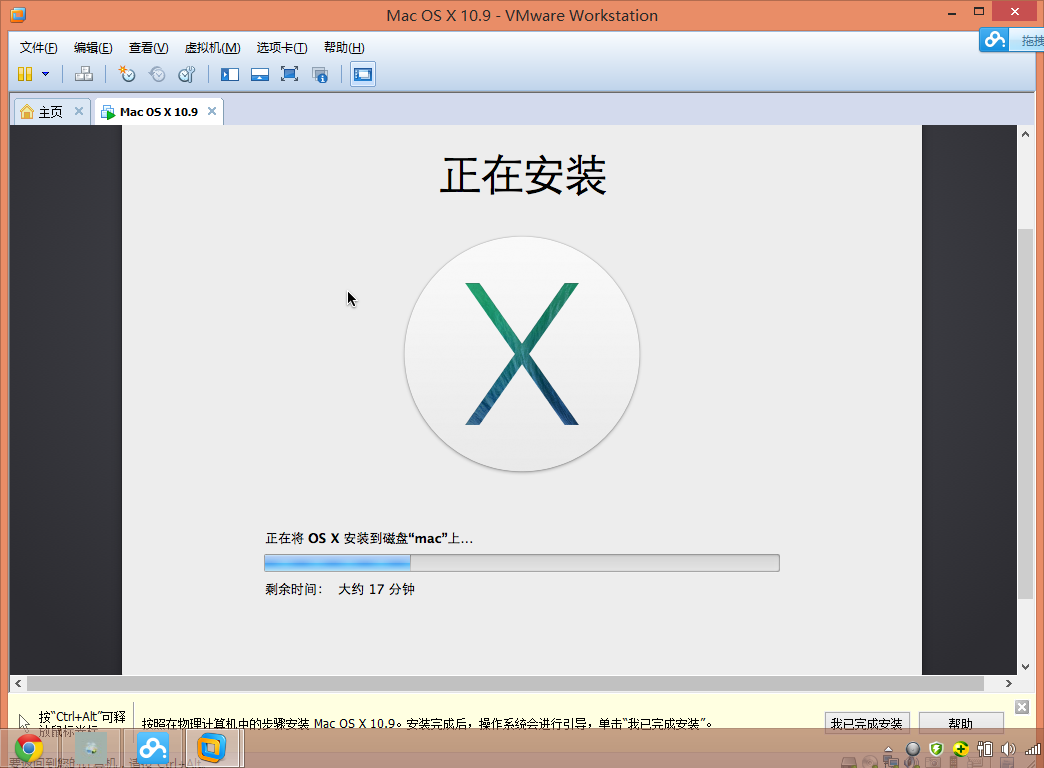This screenshot has height=768, width=1044.
Task: Take a snapshot with the clock-star icon
Action: (127, 74)
